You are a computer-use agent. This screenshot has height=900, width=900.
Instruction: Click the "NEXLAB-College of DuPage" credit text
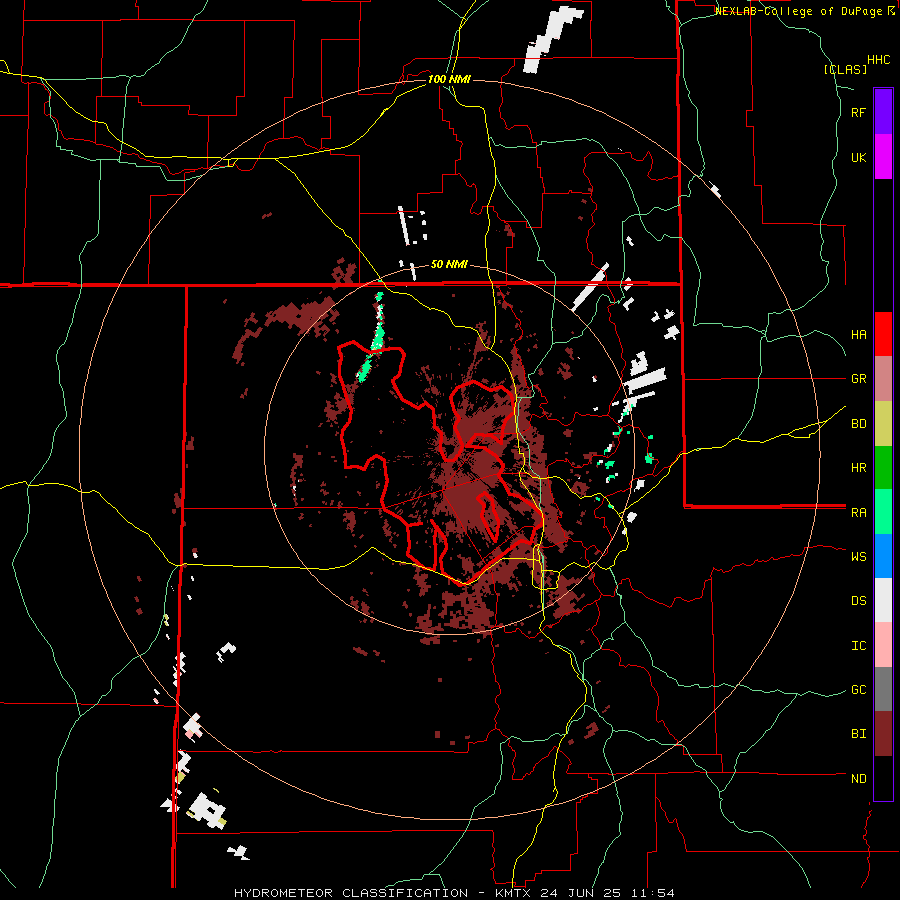tap(799, 11)
